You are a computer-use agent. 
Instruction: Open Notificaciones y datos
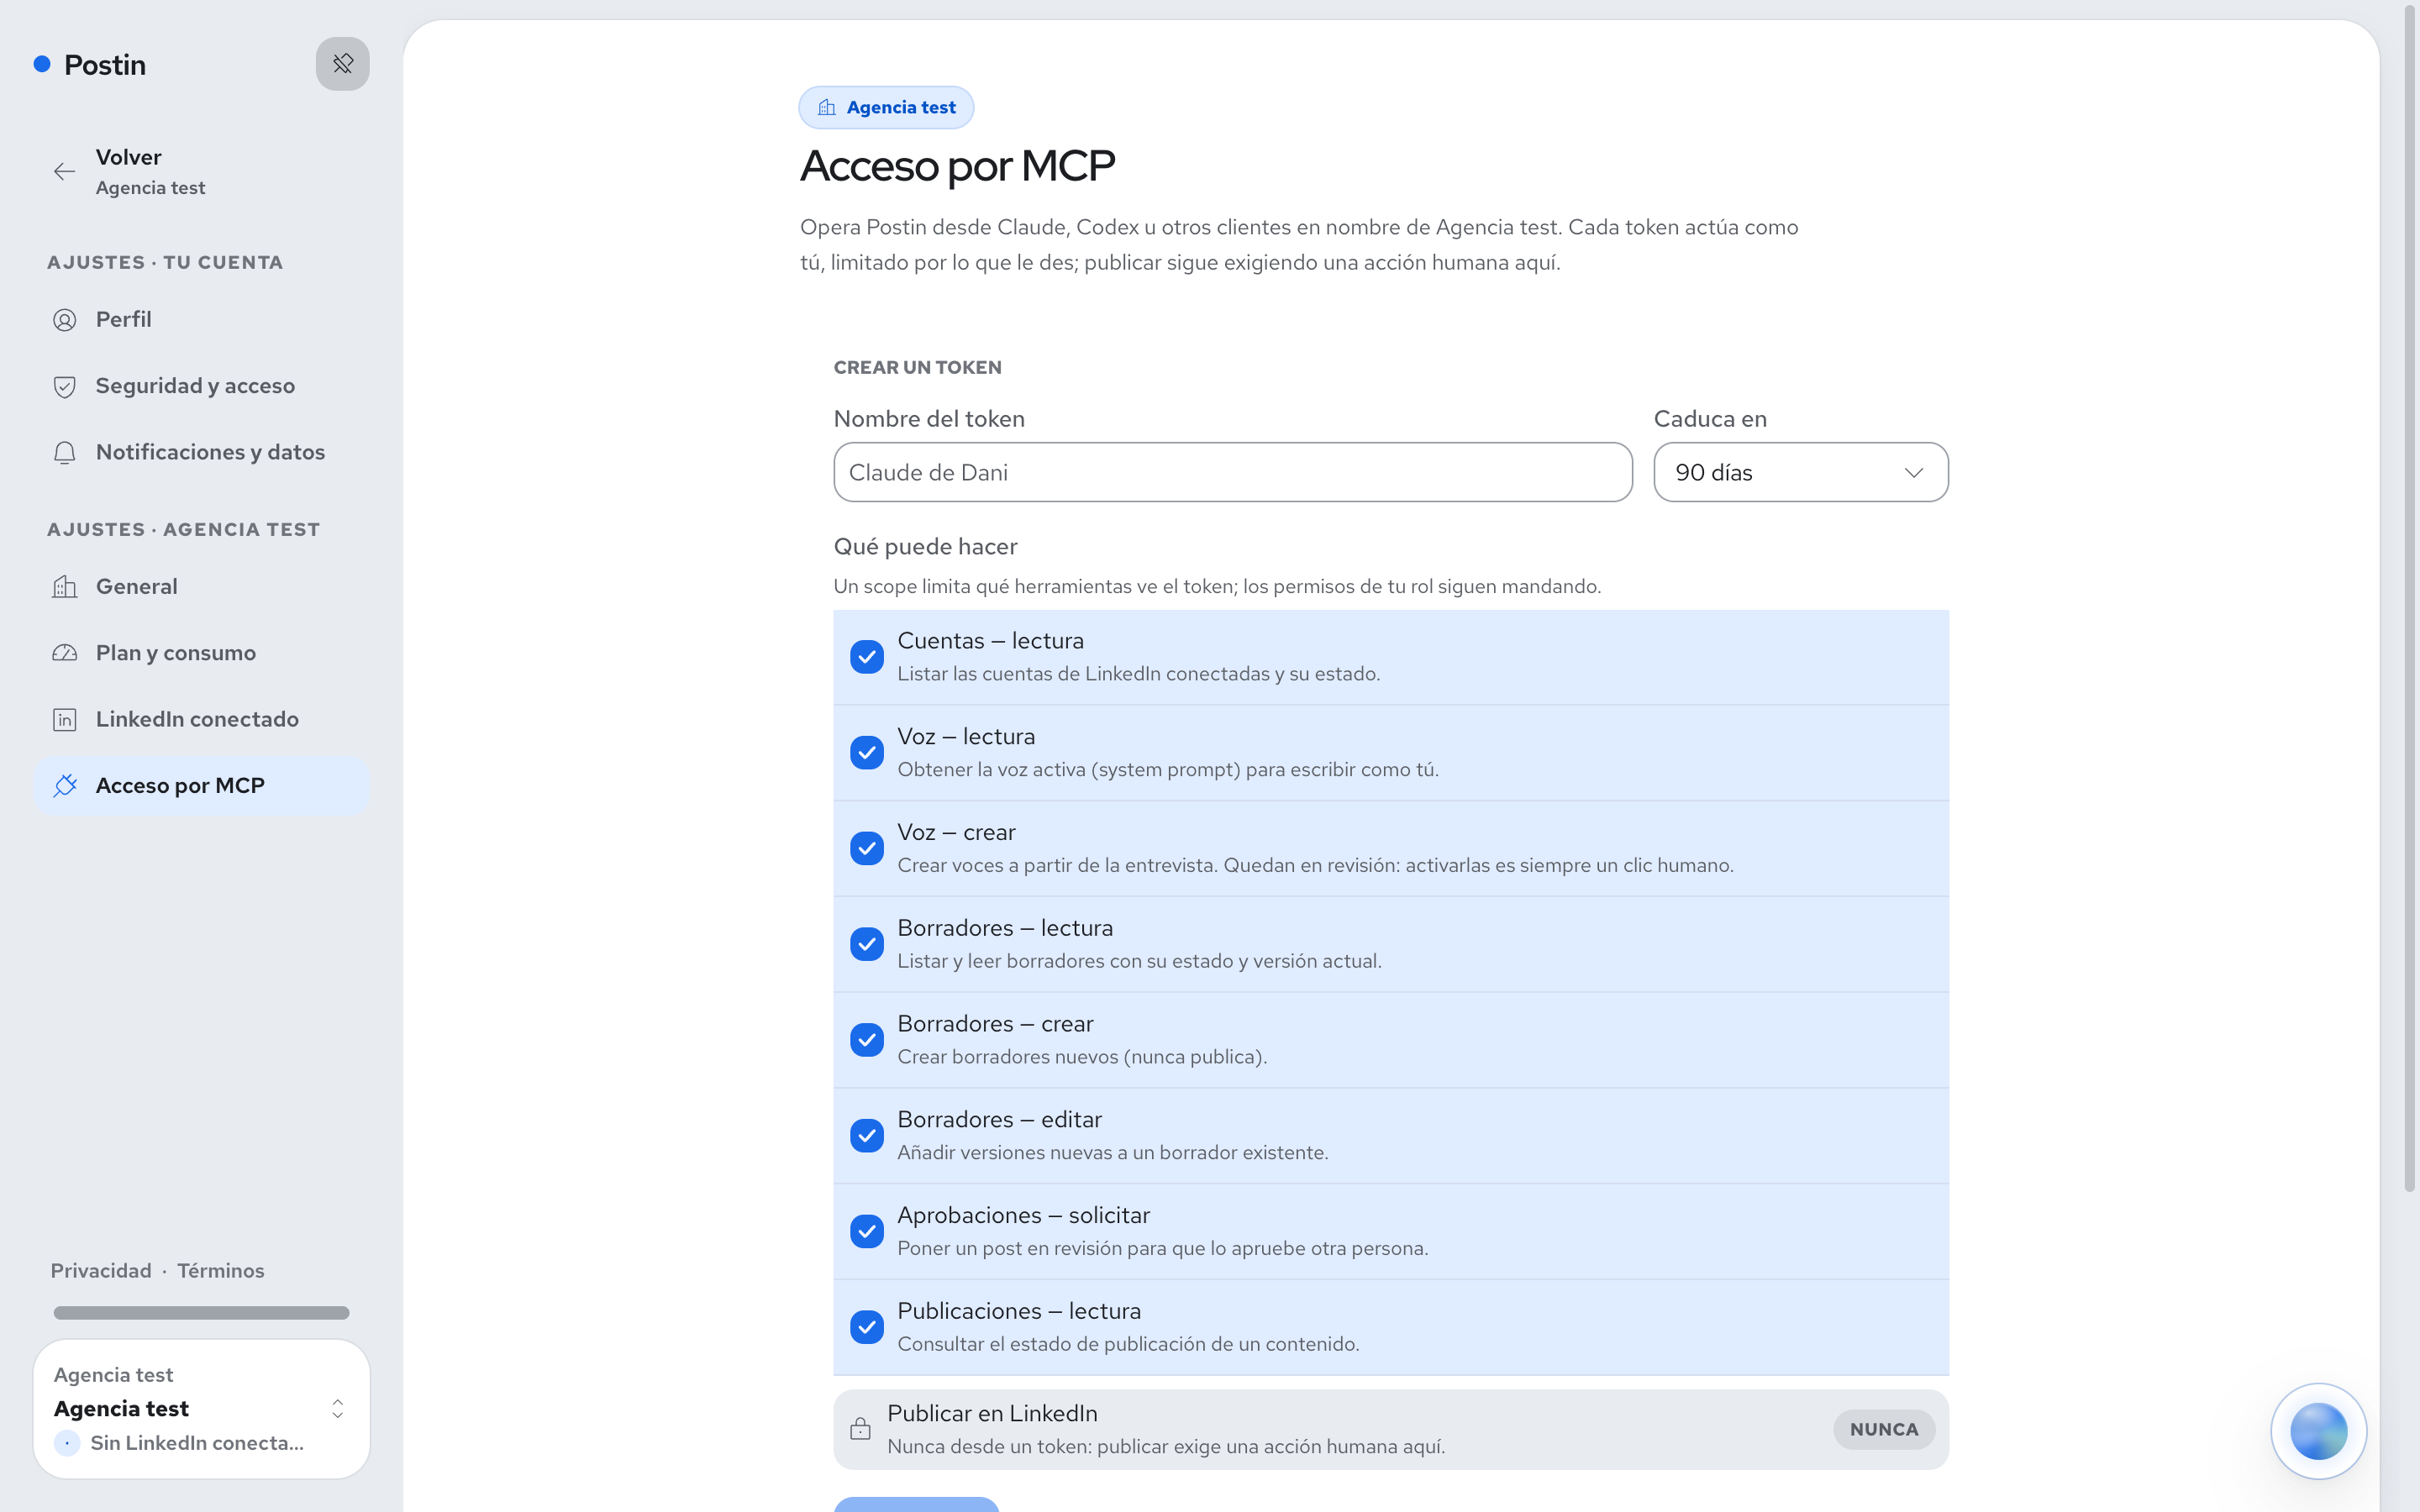(201, 453)
